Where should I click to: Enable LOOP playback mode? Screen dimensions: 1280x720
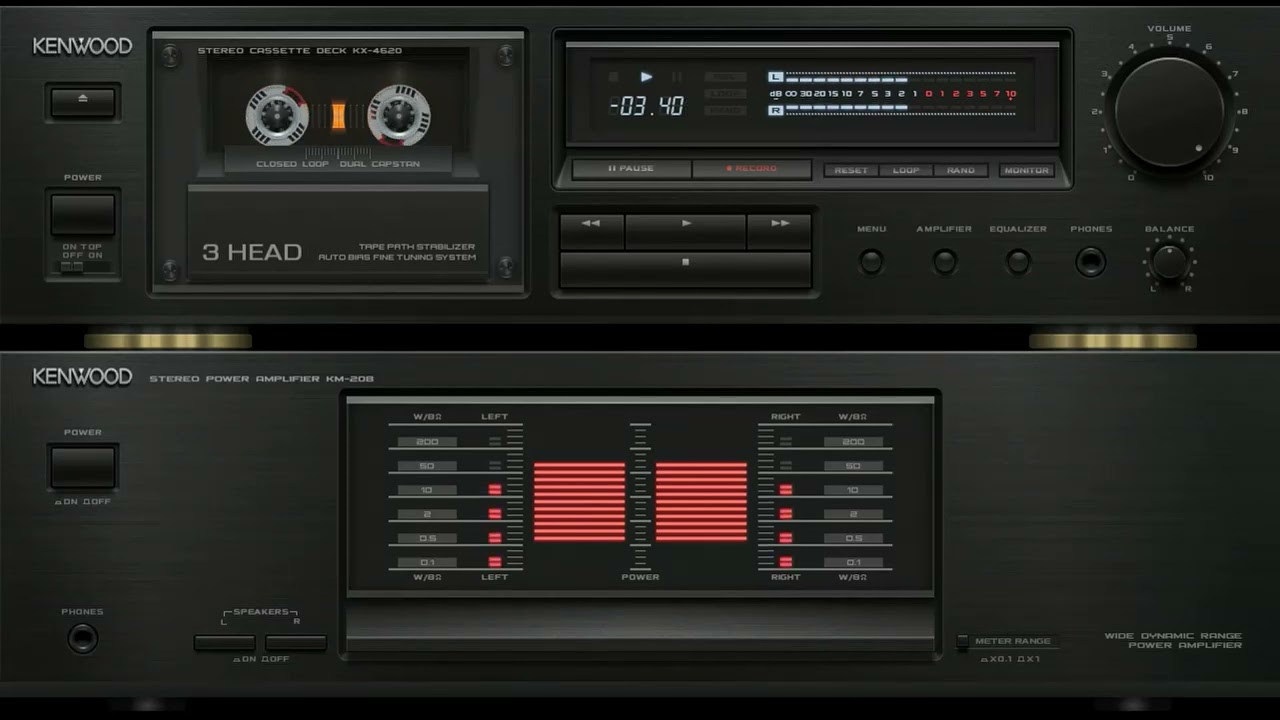tap(906, 171)
